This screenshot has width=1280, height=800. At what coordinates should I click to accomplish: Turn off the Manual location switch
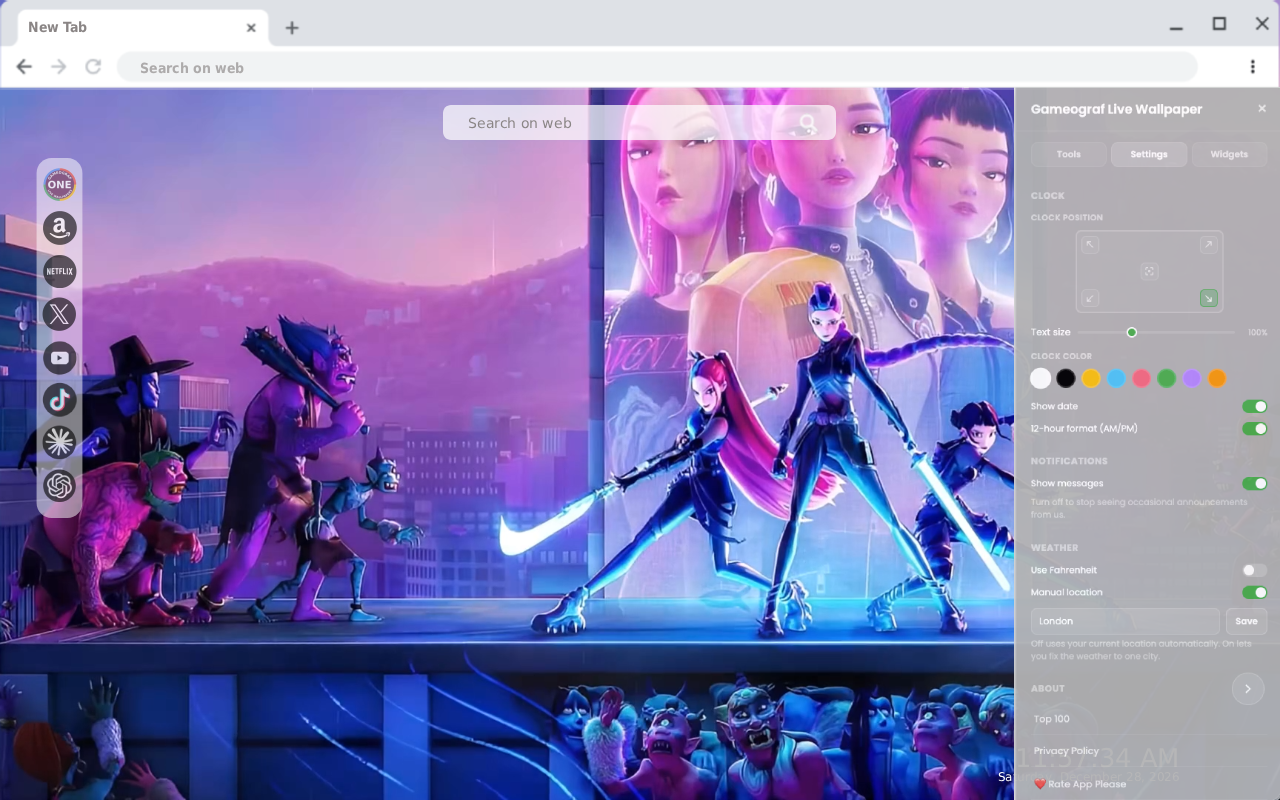click(1254, 592)
